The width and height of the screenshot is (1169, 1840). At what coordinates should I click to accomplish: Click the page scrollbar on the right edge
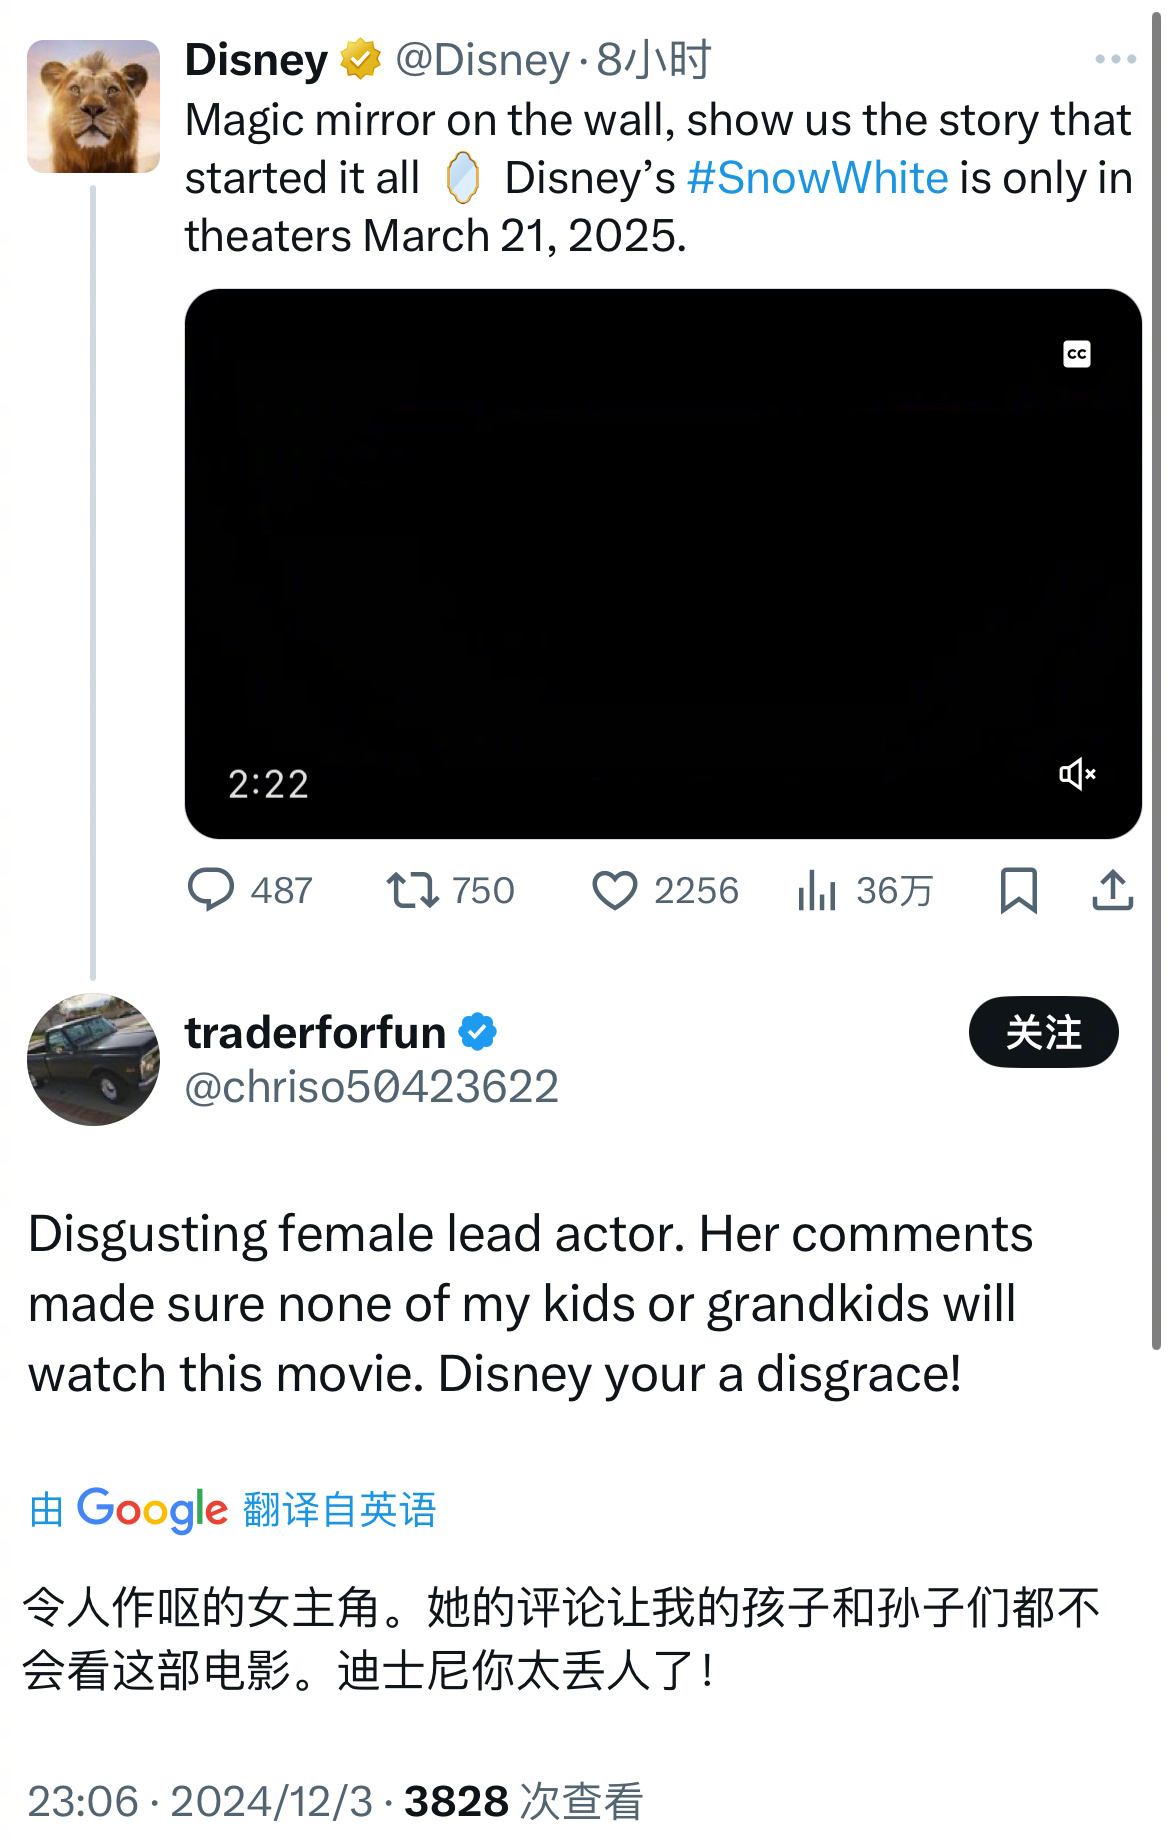[1157, 680]
